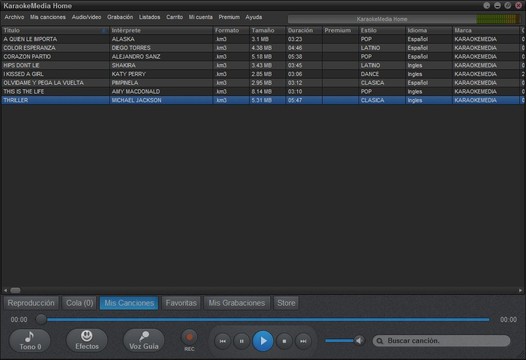Adjust the volume slider
Image resolution: width=526 pixels, height=360 pixels.
[339, 341]
